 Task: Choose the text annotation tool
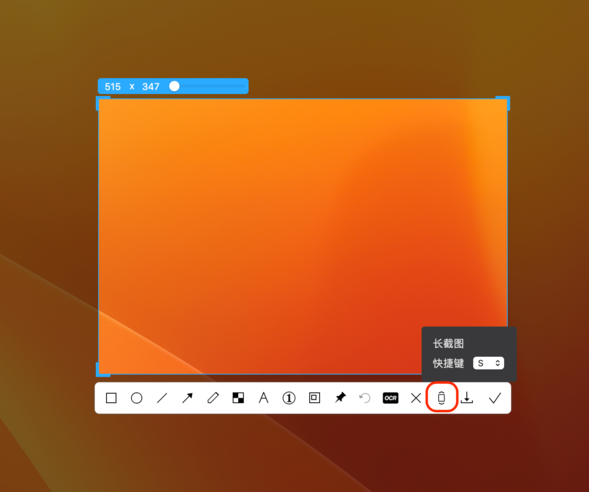pyautogui.click(x=264, y=398)
